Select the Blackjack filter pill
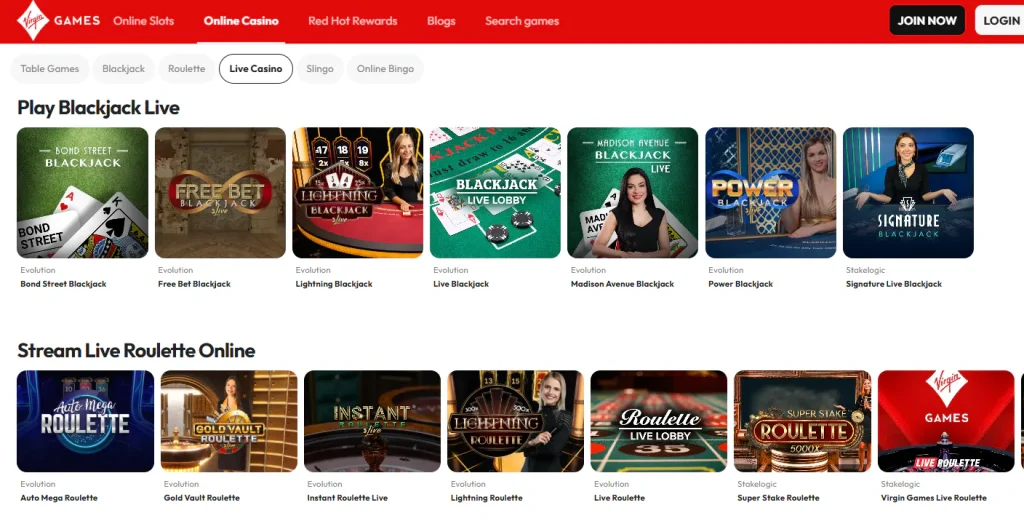This screenshot has width=1024, height=521. [123, 69]
